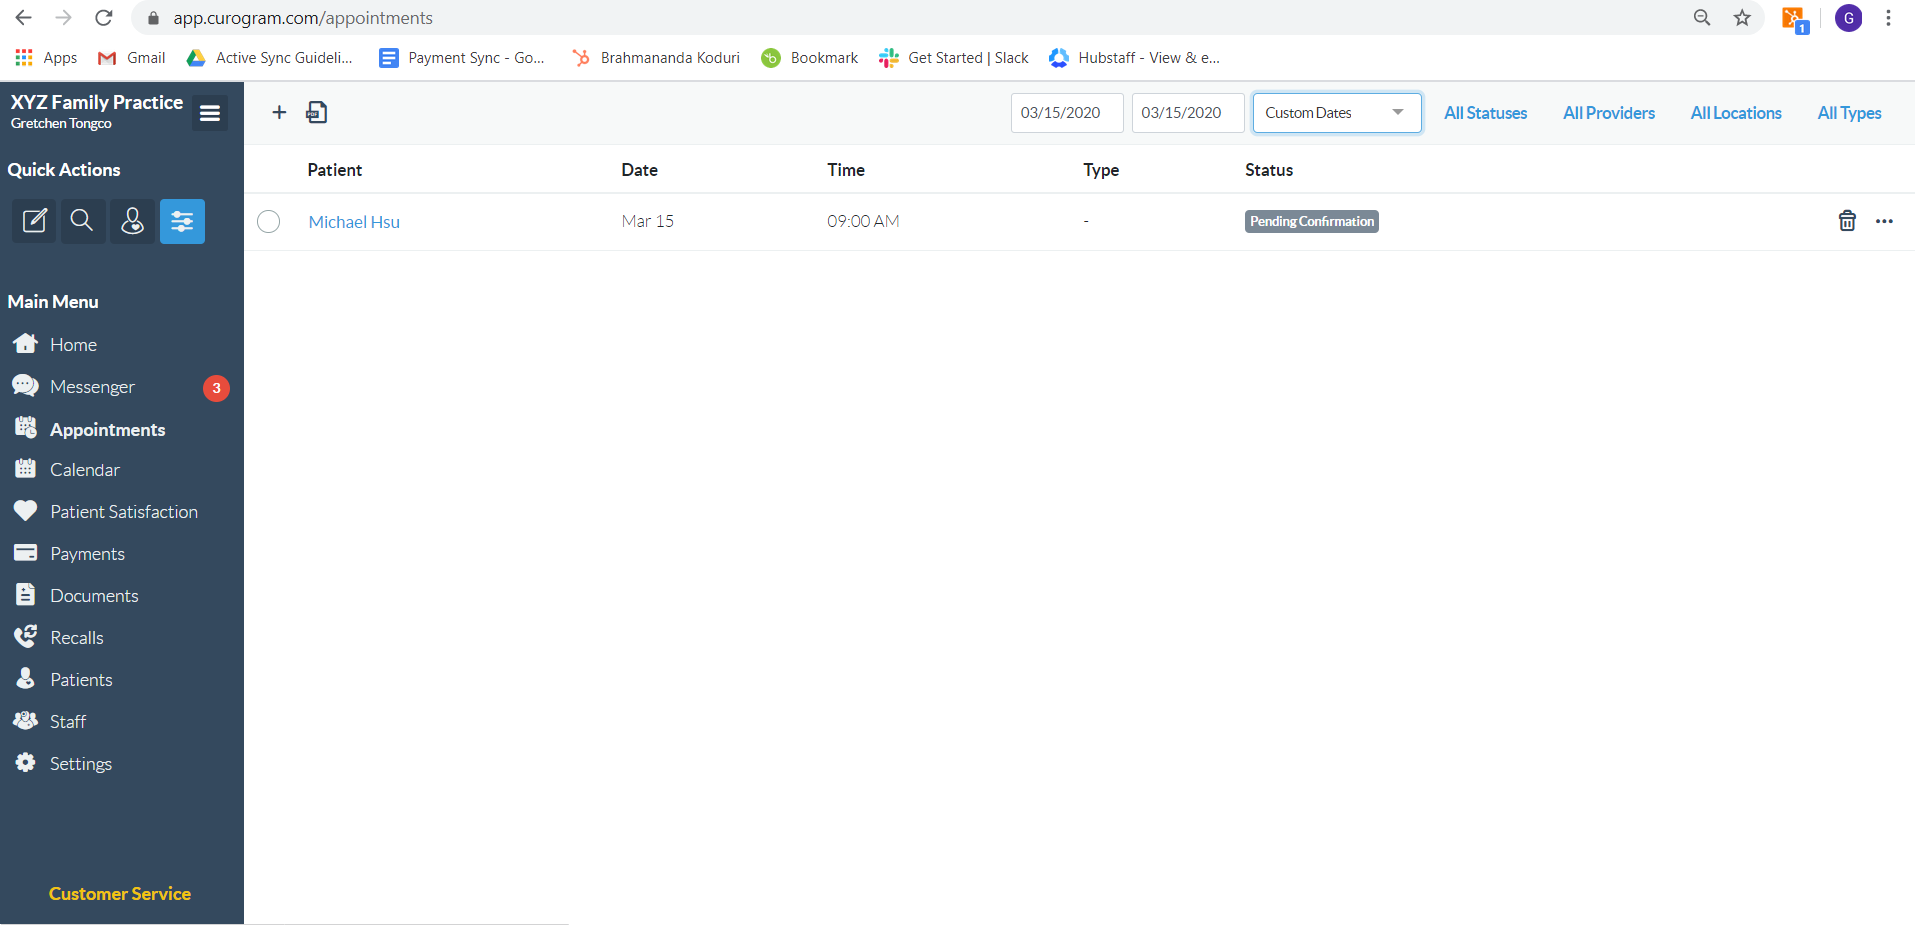1915x925 pixels.
Task: Select Appointments in main menu
Action: (107, 429)
